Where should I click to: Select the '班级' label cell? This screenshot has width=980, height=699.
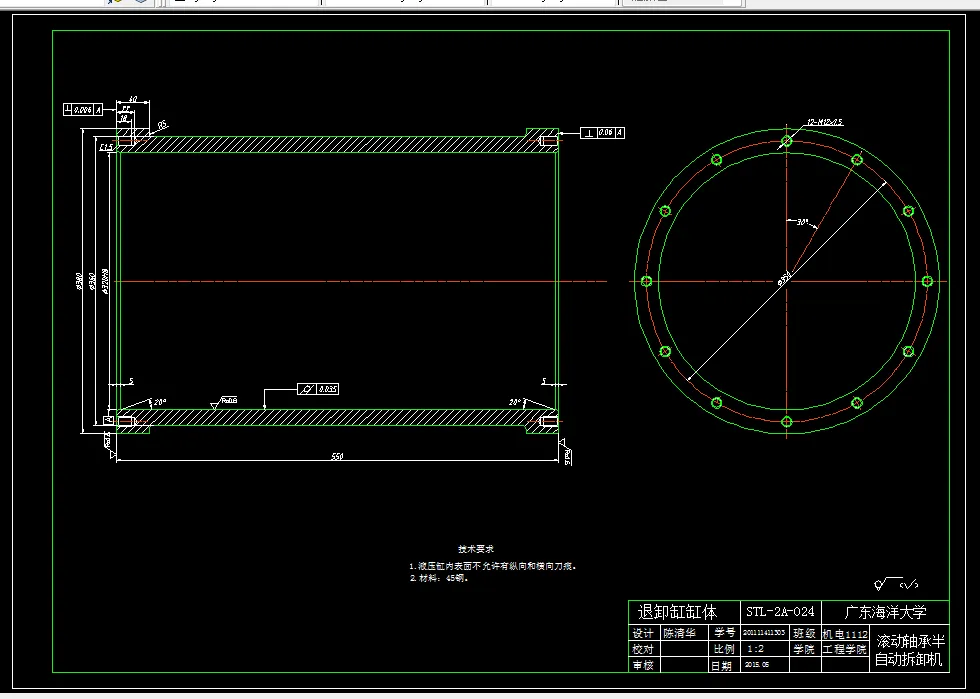coord(804,633)
